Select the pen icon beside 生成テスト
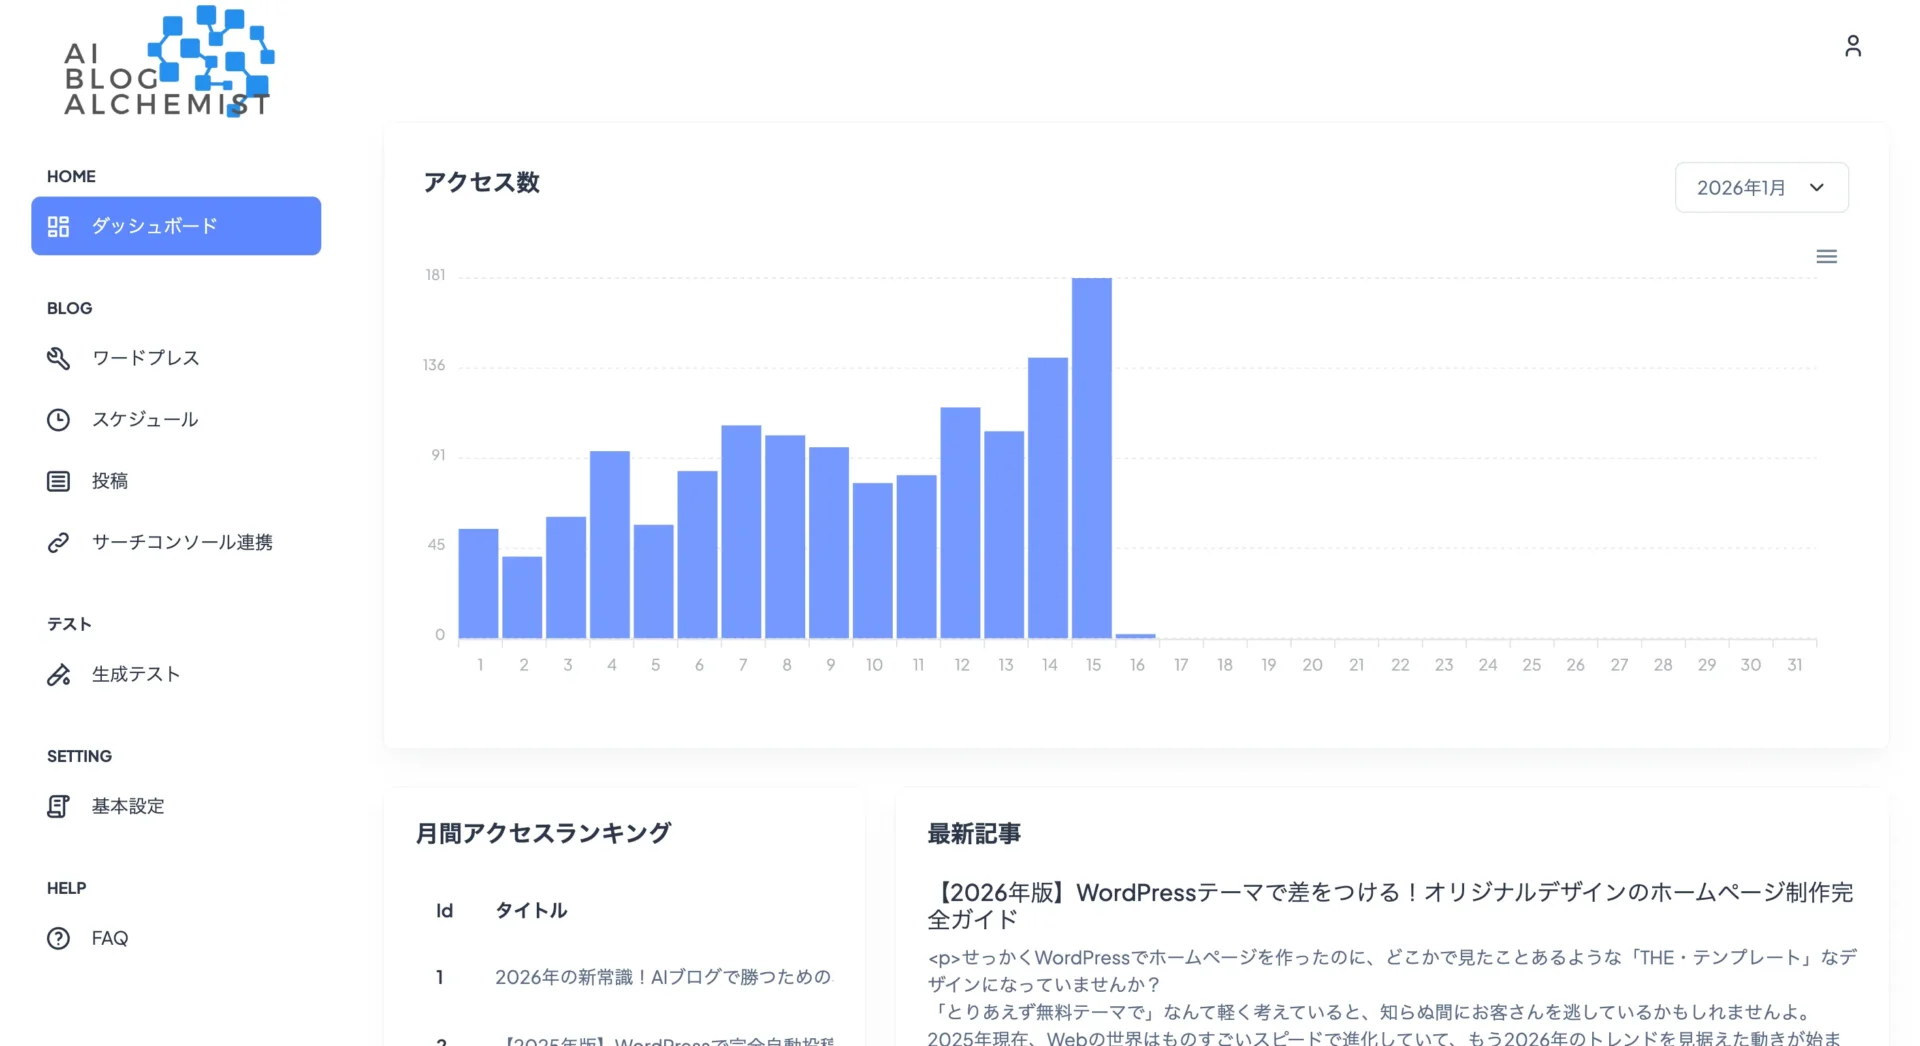 coord(58,674)
